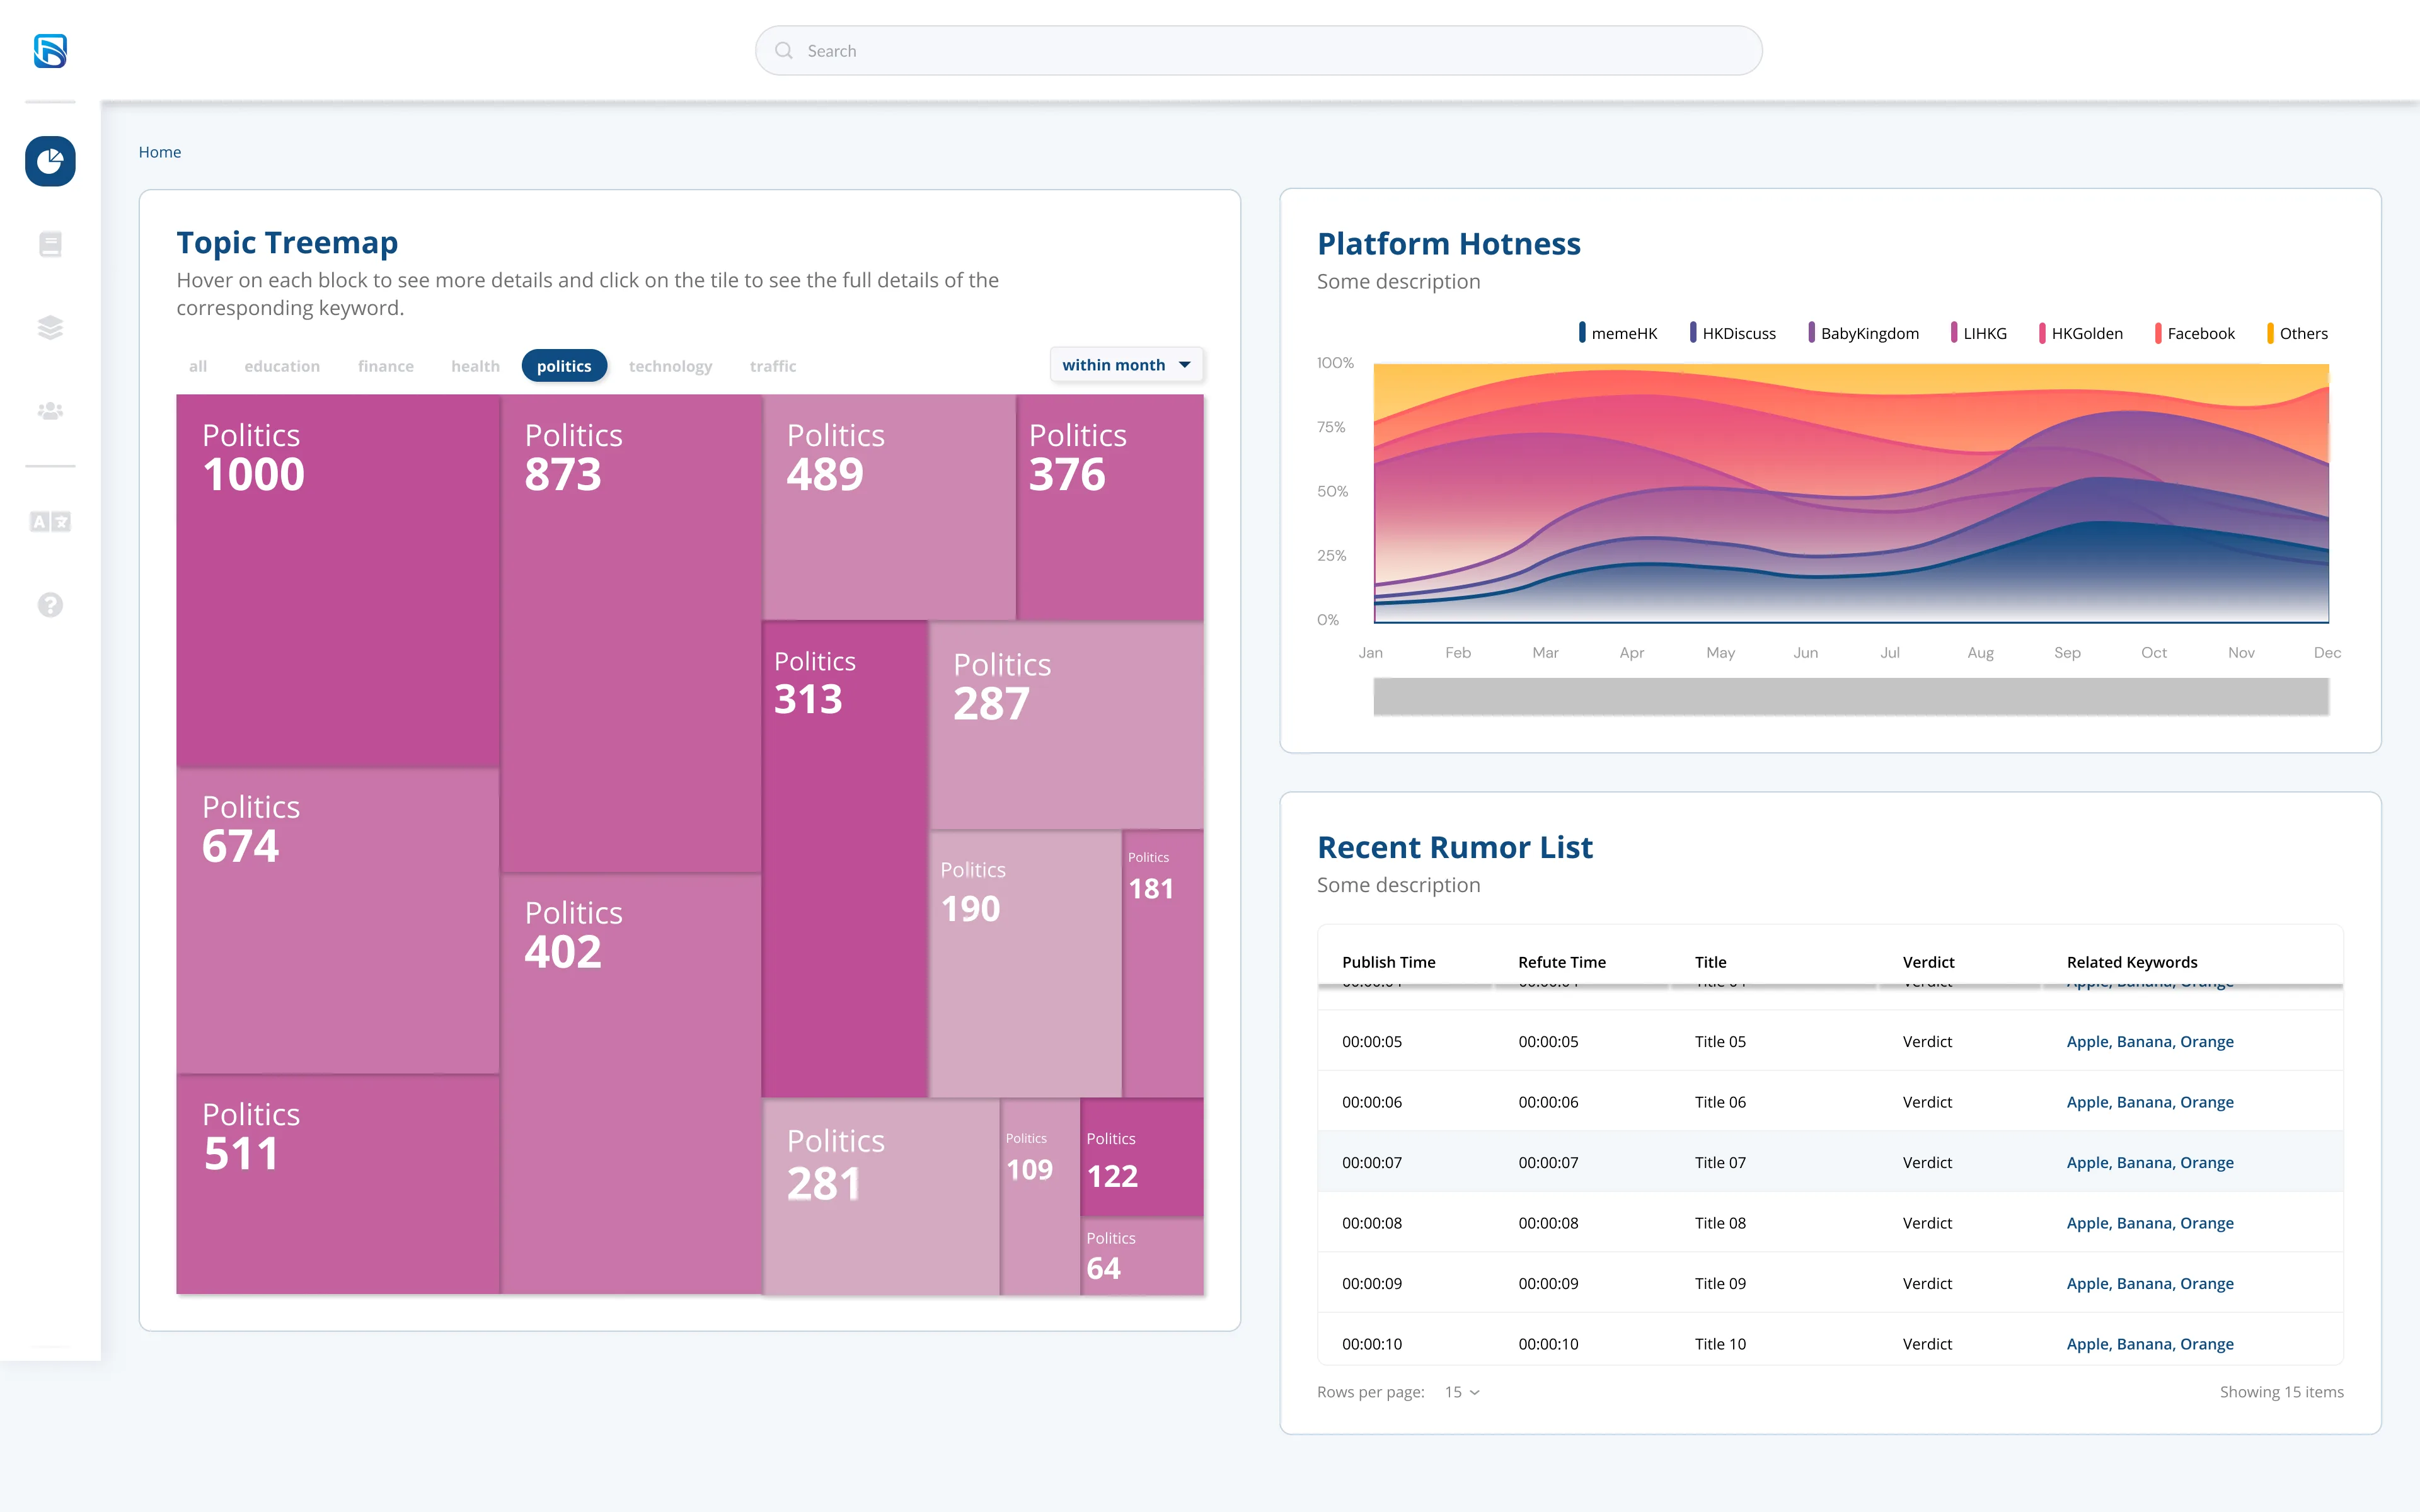Screen dimensions: 2420x1512
Task: Toggle the LIHKG legend series
Action: 1978,333
